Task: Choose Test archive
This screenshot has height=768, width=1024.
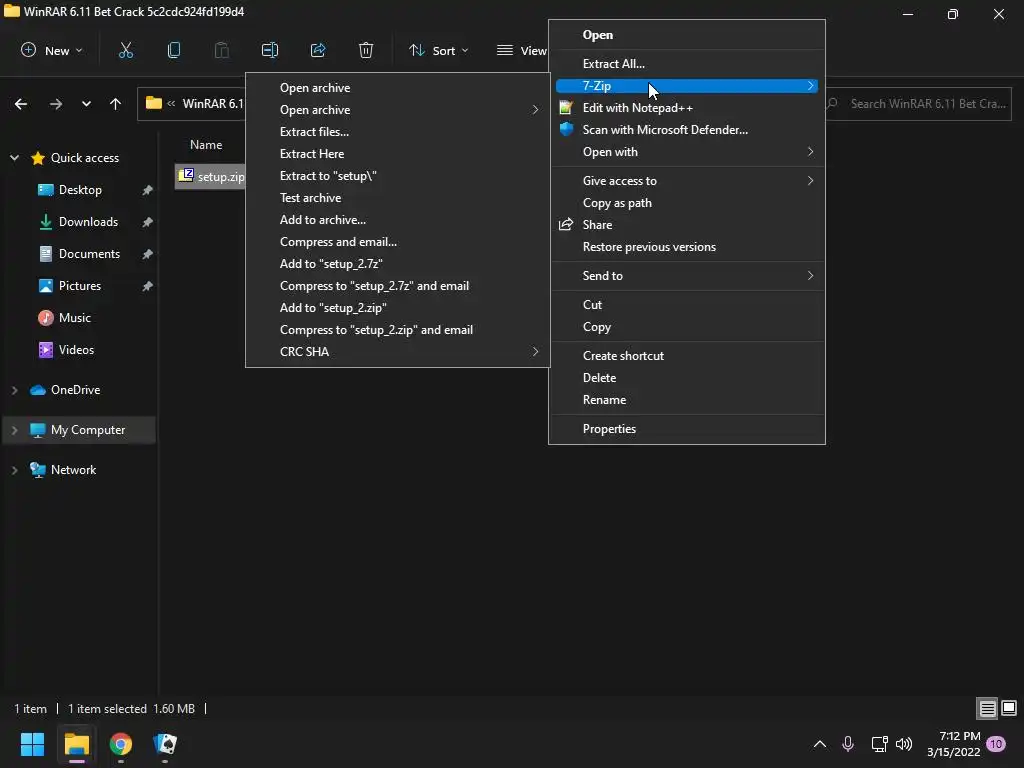Action: pos(397,198)
